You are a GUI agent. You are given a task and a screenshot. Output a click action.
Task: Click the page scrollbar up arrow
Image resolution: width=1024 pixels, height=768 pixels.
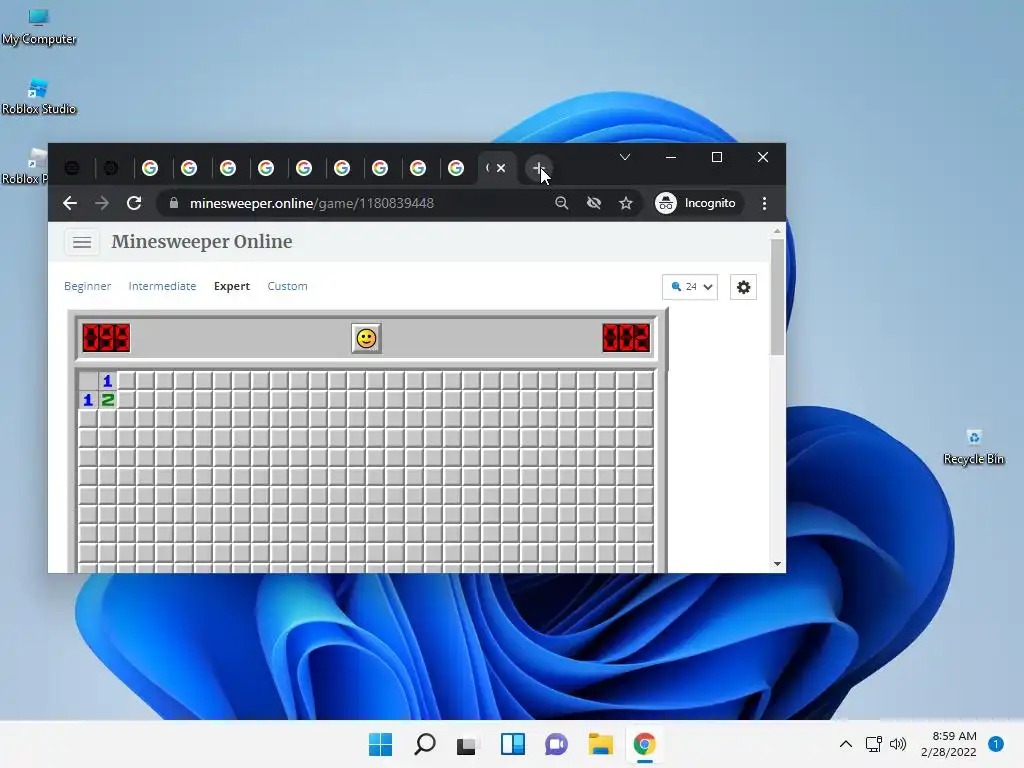pyautogui.click(x=777, y=231)
